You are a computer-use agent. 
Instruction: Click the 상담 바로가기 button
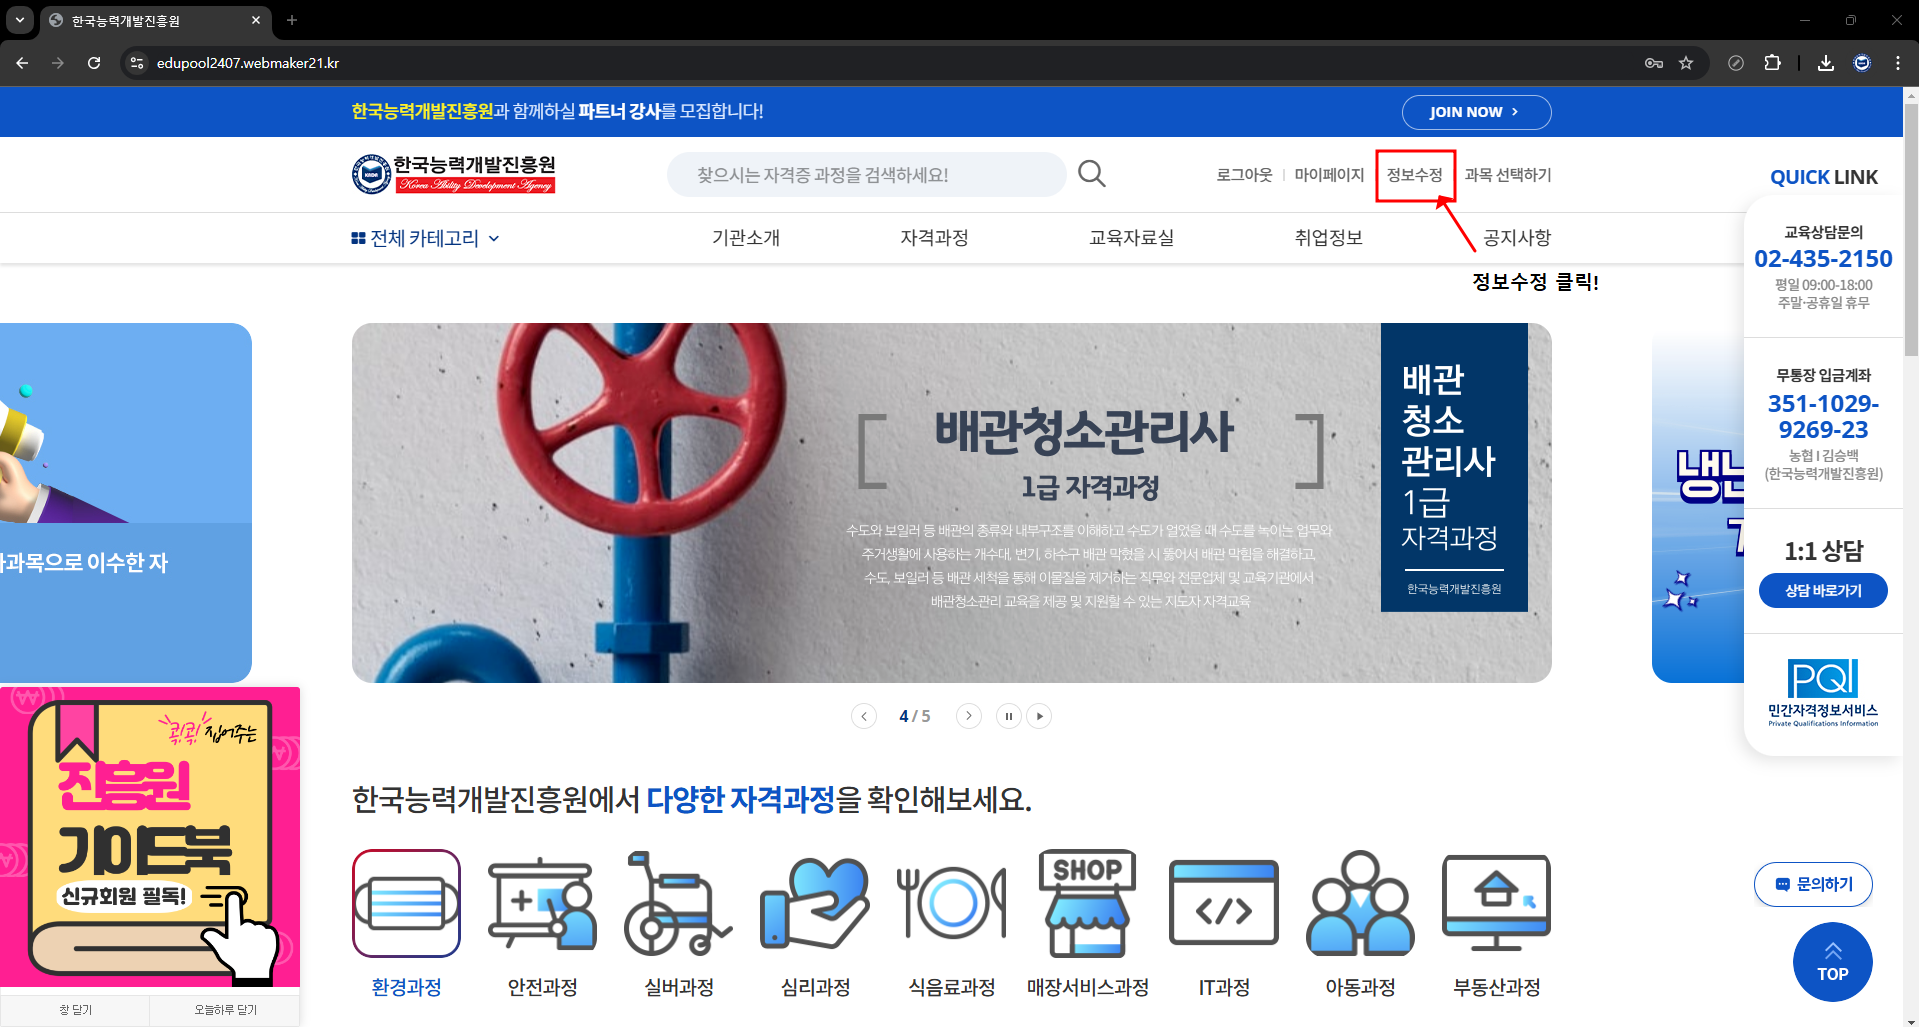[1823, 590]
